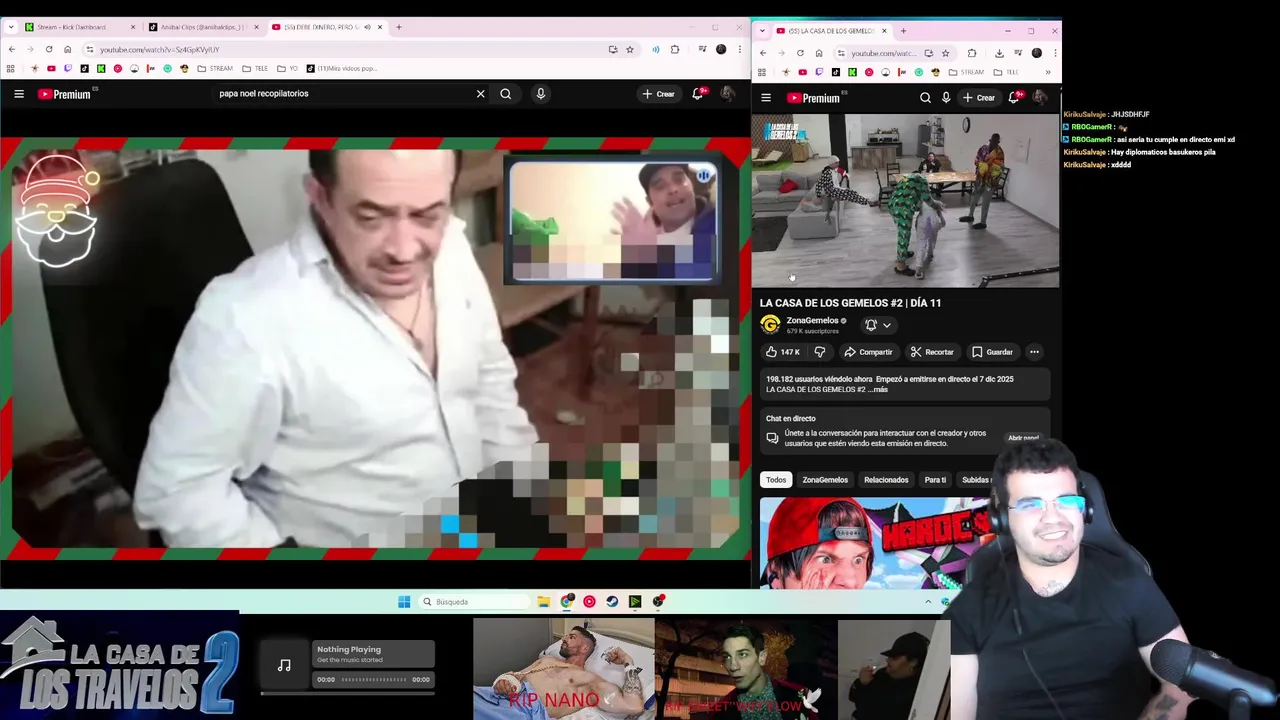
Task: Select the 'Para ti' filter chip
Action: coord(935,480)
